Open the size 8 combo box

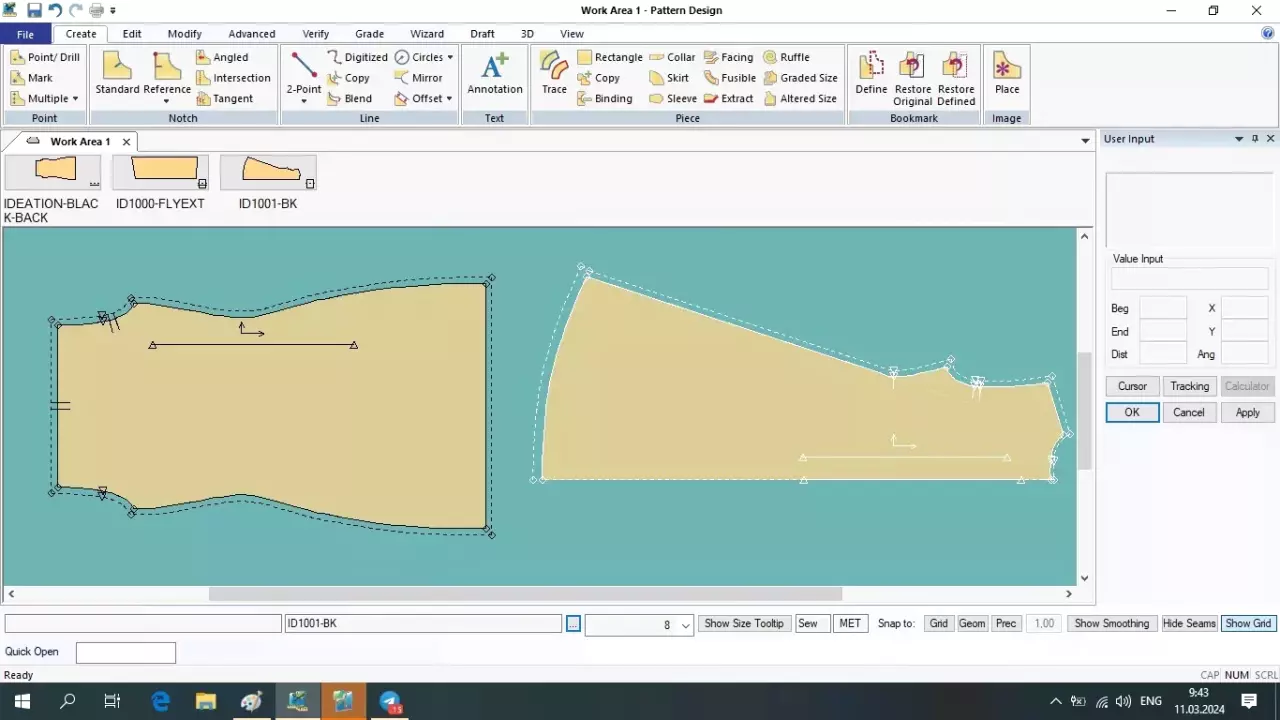point(686,625)
